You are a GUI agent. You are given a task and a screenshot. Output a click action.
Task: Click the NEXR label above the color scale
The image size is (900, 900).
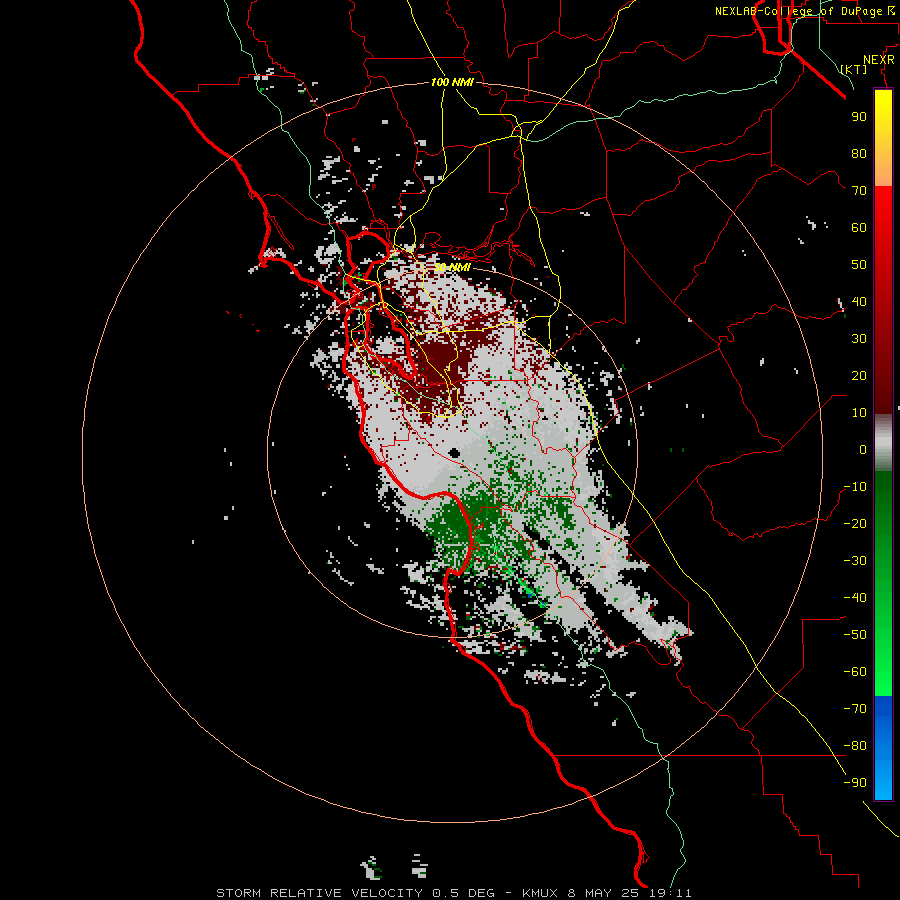pyautogui.click(x=879, y=60)
